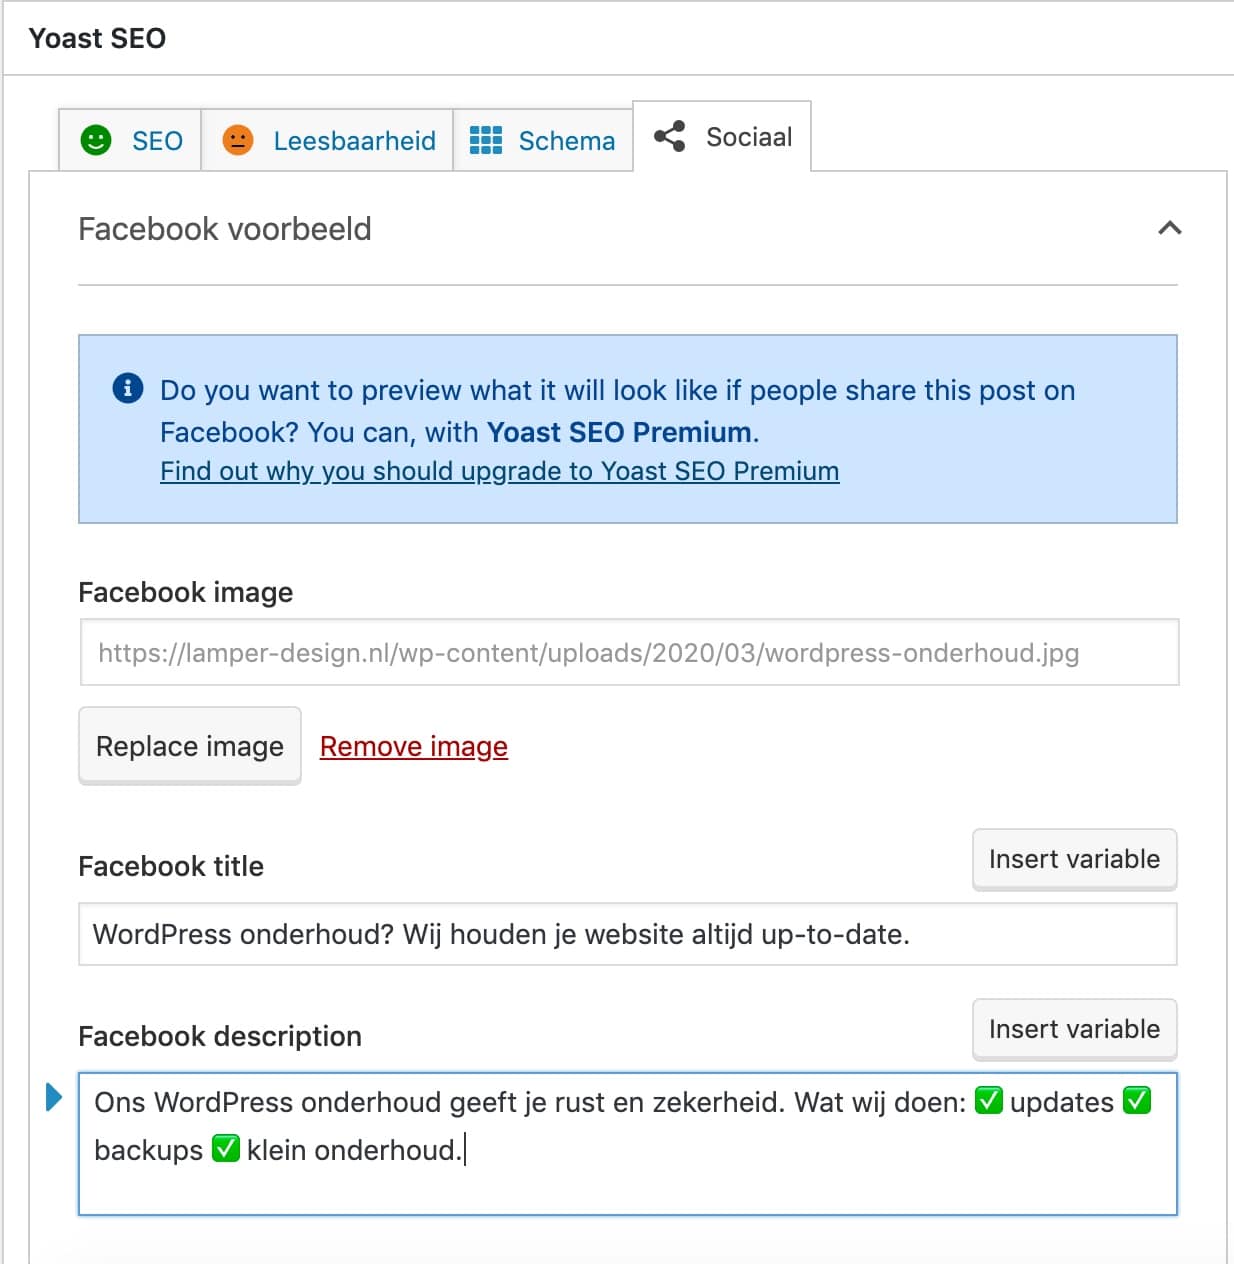The height and width of the screenshot is (1264, 1234).
Task: Click the Replace image button
Action: pos(190,746)
